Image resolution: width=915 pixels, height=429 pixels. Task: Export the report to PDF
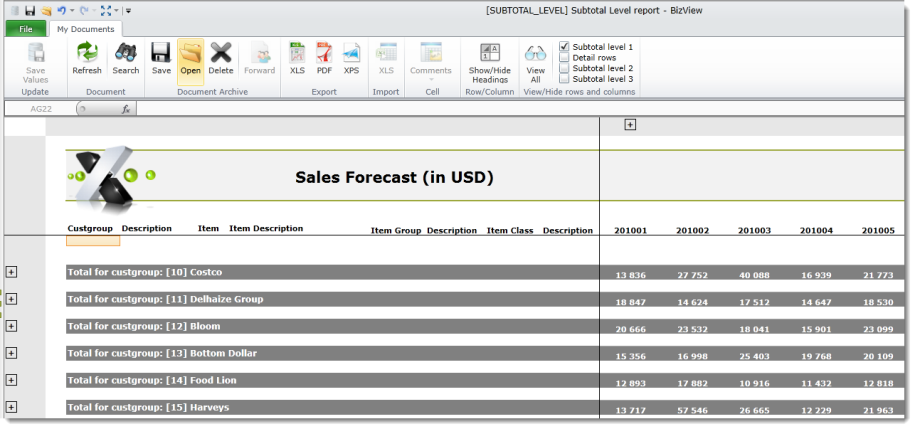pos(324,53)
